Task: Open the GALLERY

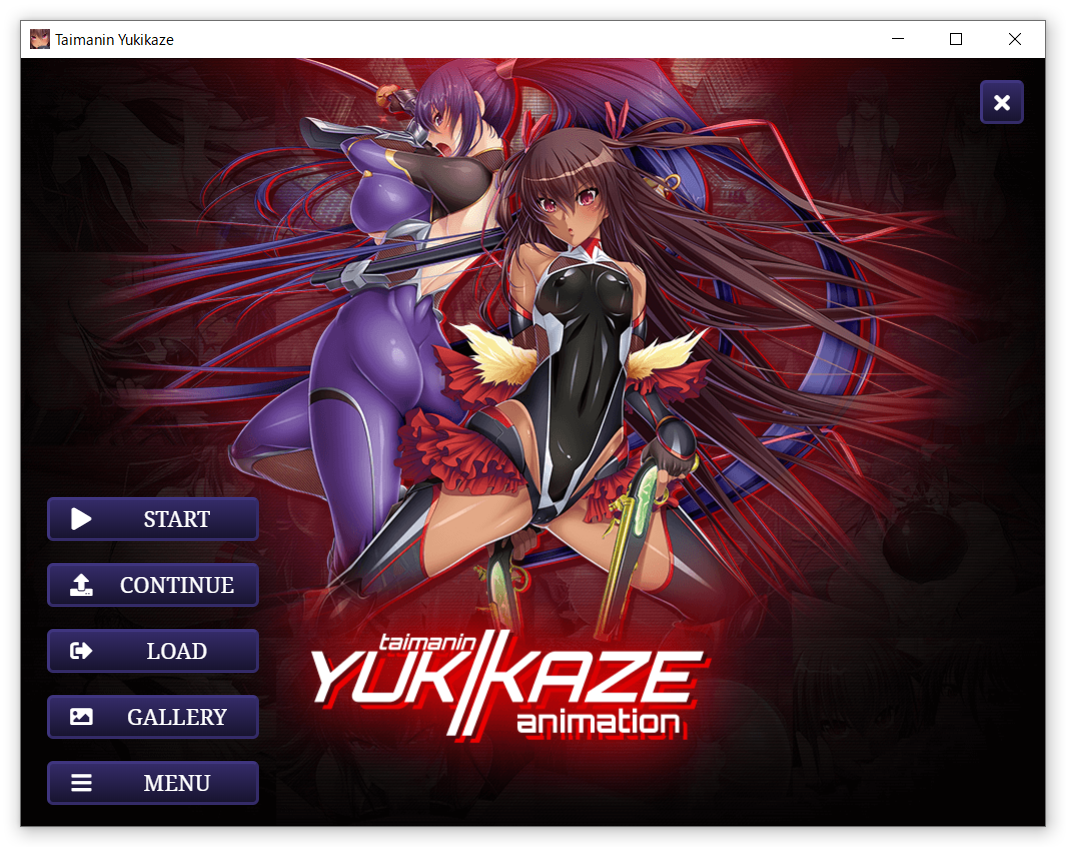Action: coord(153,716)
